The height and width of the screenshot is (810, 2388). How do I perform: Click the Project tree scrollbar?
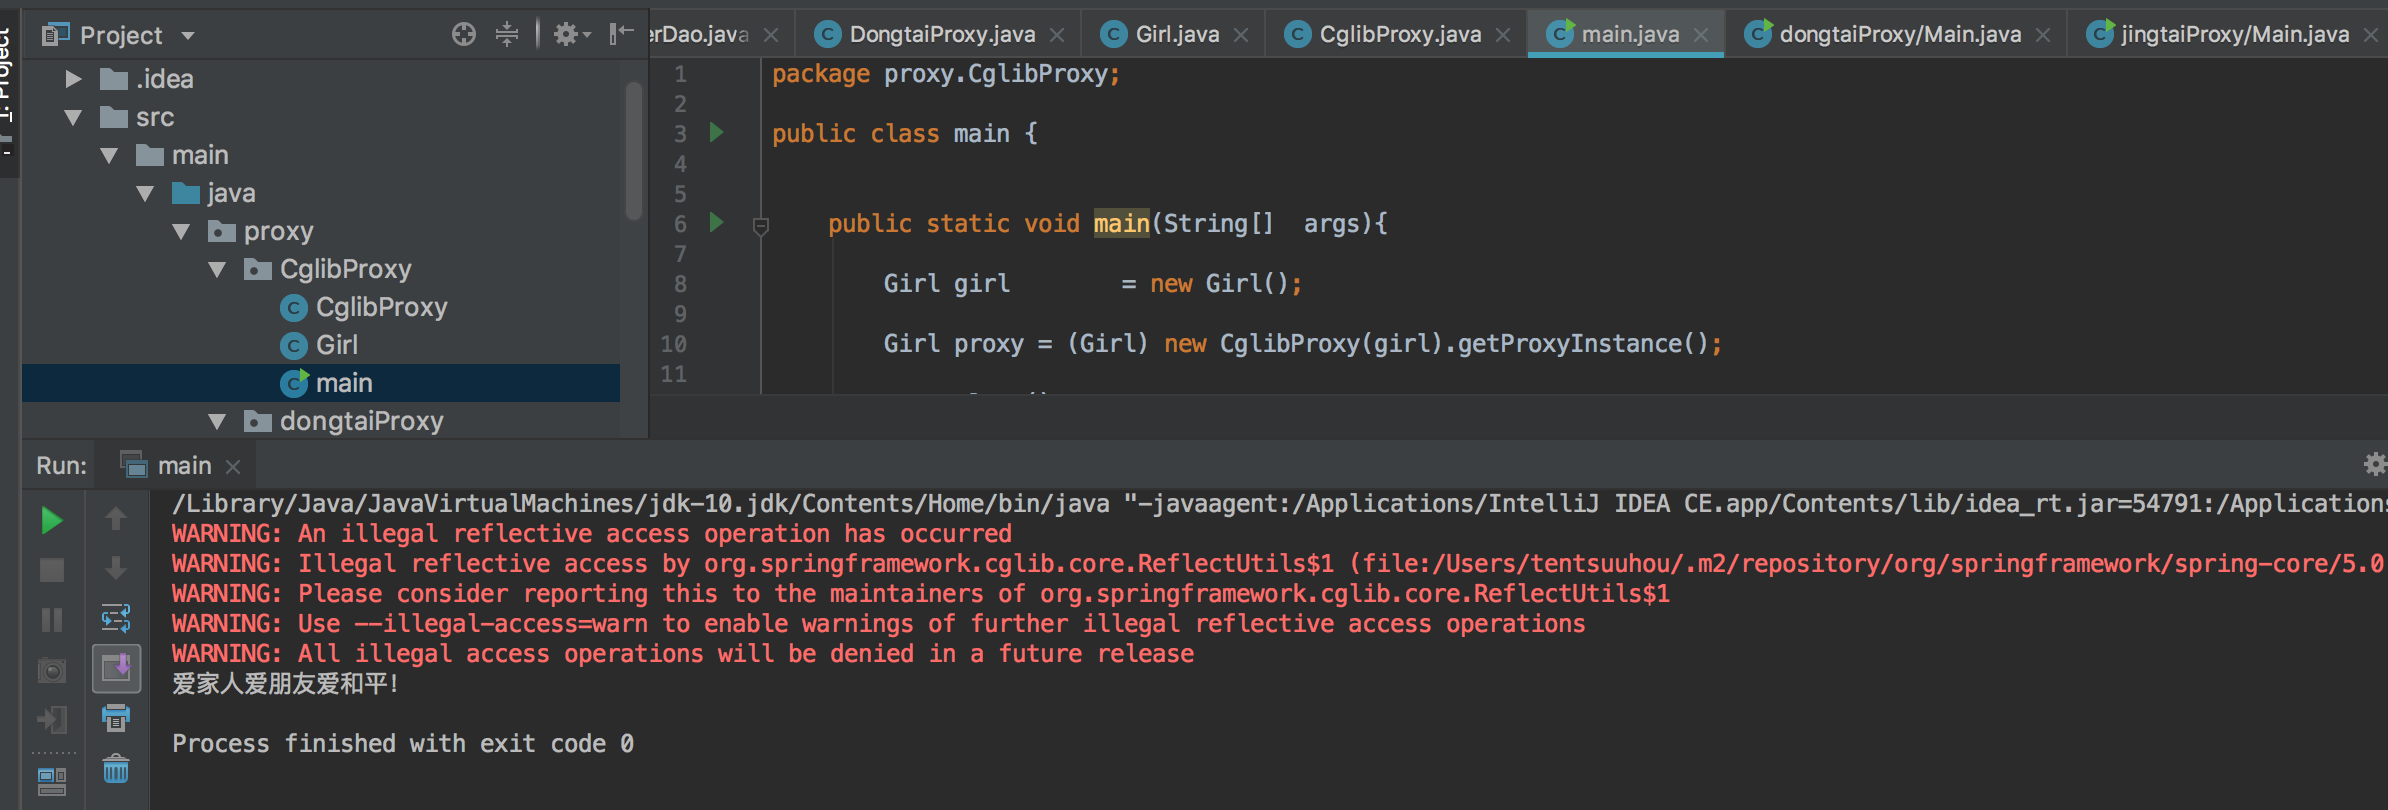click(633, 150)
